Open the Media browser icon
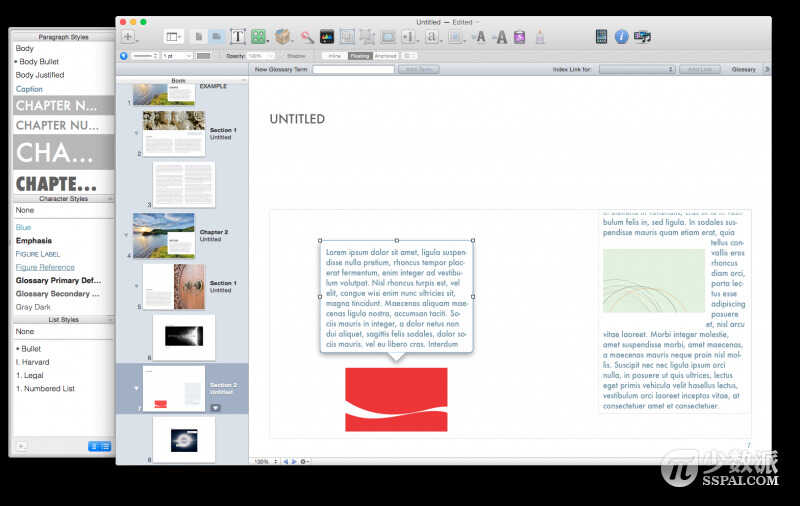This screenshot has width=800, height=506. coord(642,37)
